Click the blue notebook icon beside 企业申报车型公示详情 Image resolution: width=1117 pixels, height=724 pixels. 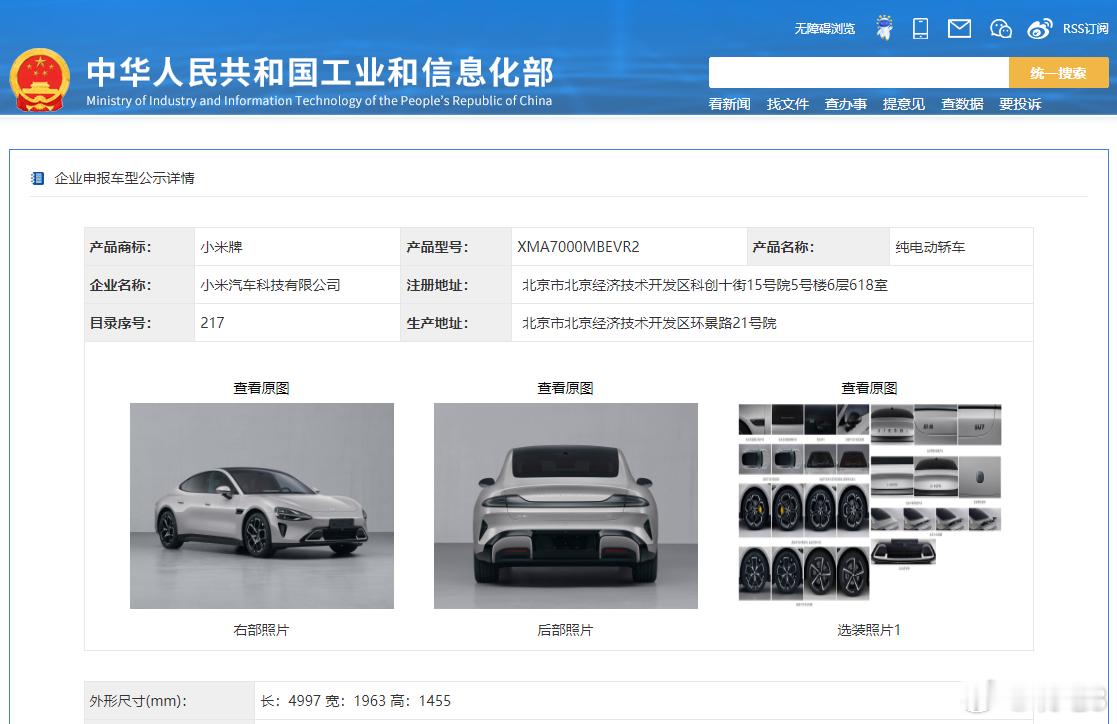point(38,178)
